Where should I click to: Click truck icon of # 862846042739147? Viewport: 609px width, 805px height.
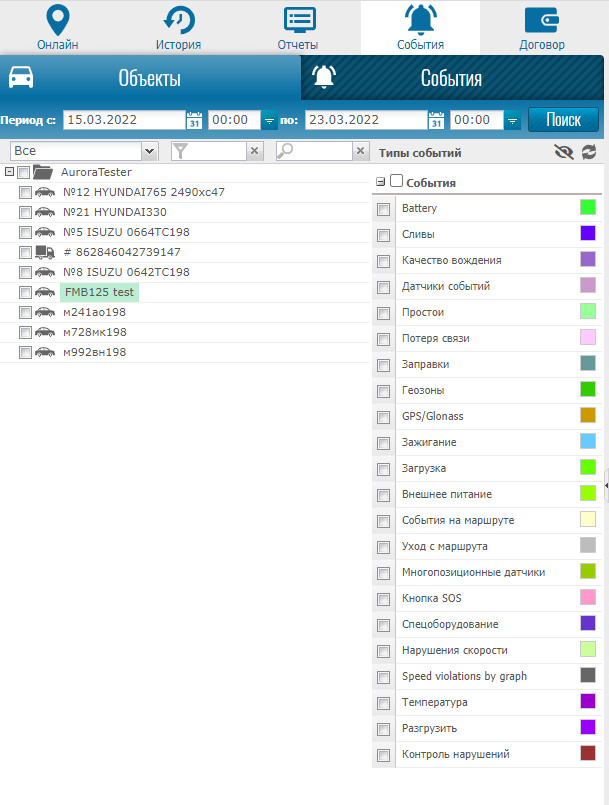tap(45, 252)
